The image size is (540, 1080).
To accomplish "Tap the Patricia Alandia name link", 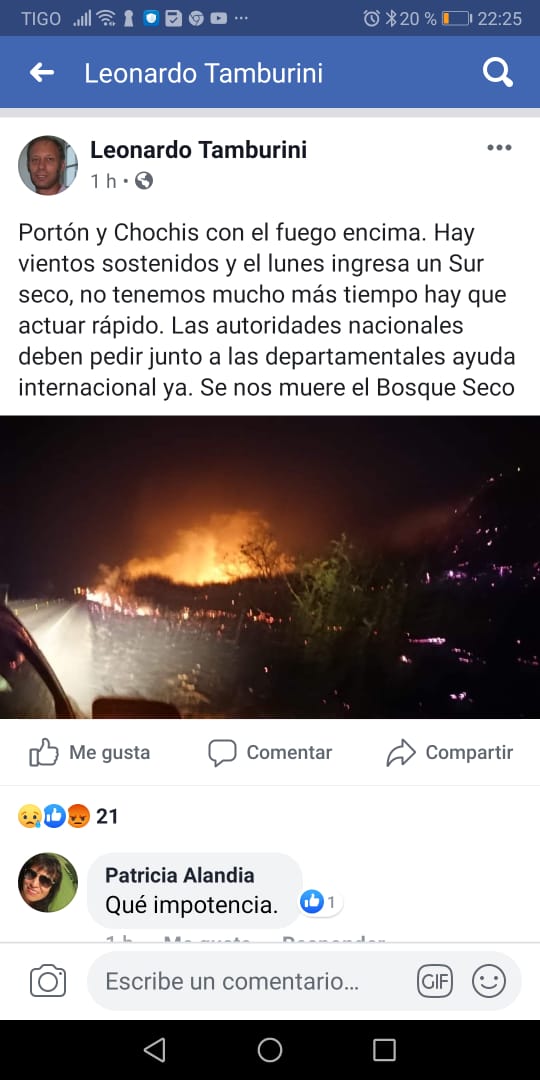I will coord(180,875).
